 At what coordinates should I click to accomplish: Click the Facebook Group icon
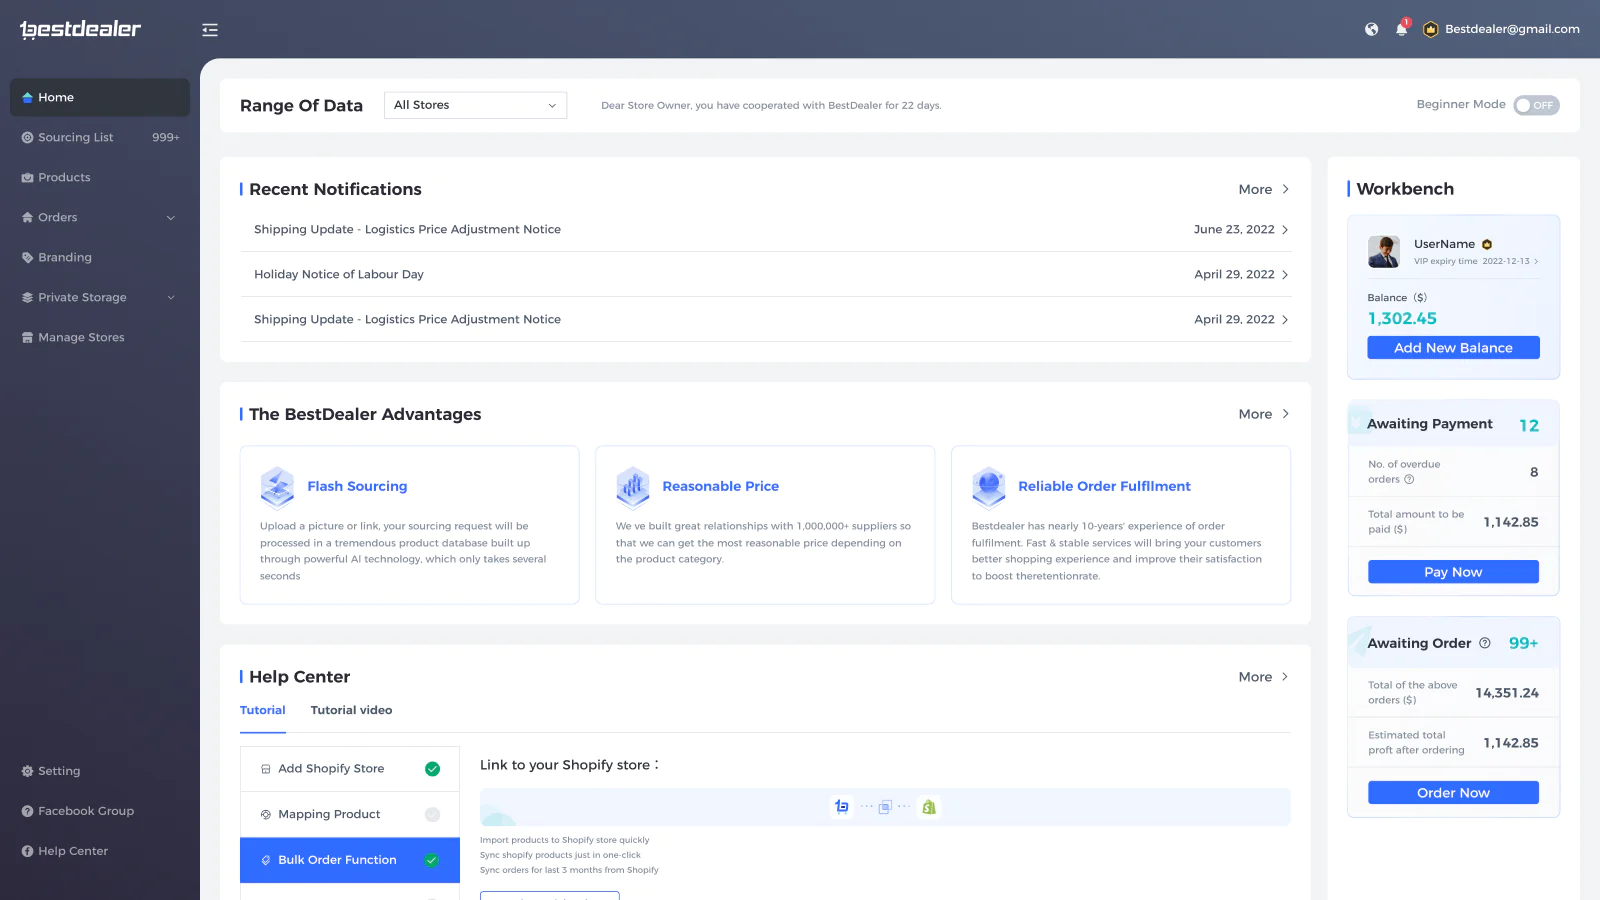28,811
